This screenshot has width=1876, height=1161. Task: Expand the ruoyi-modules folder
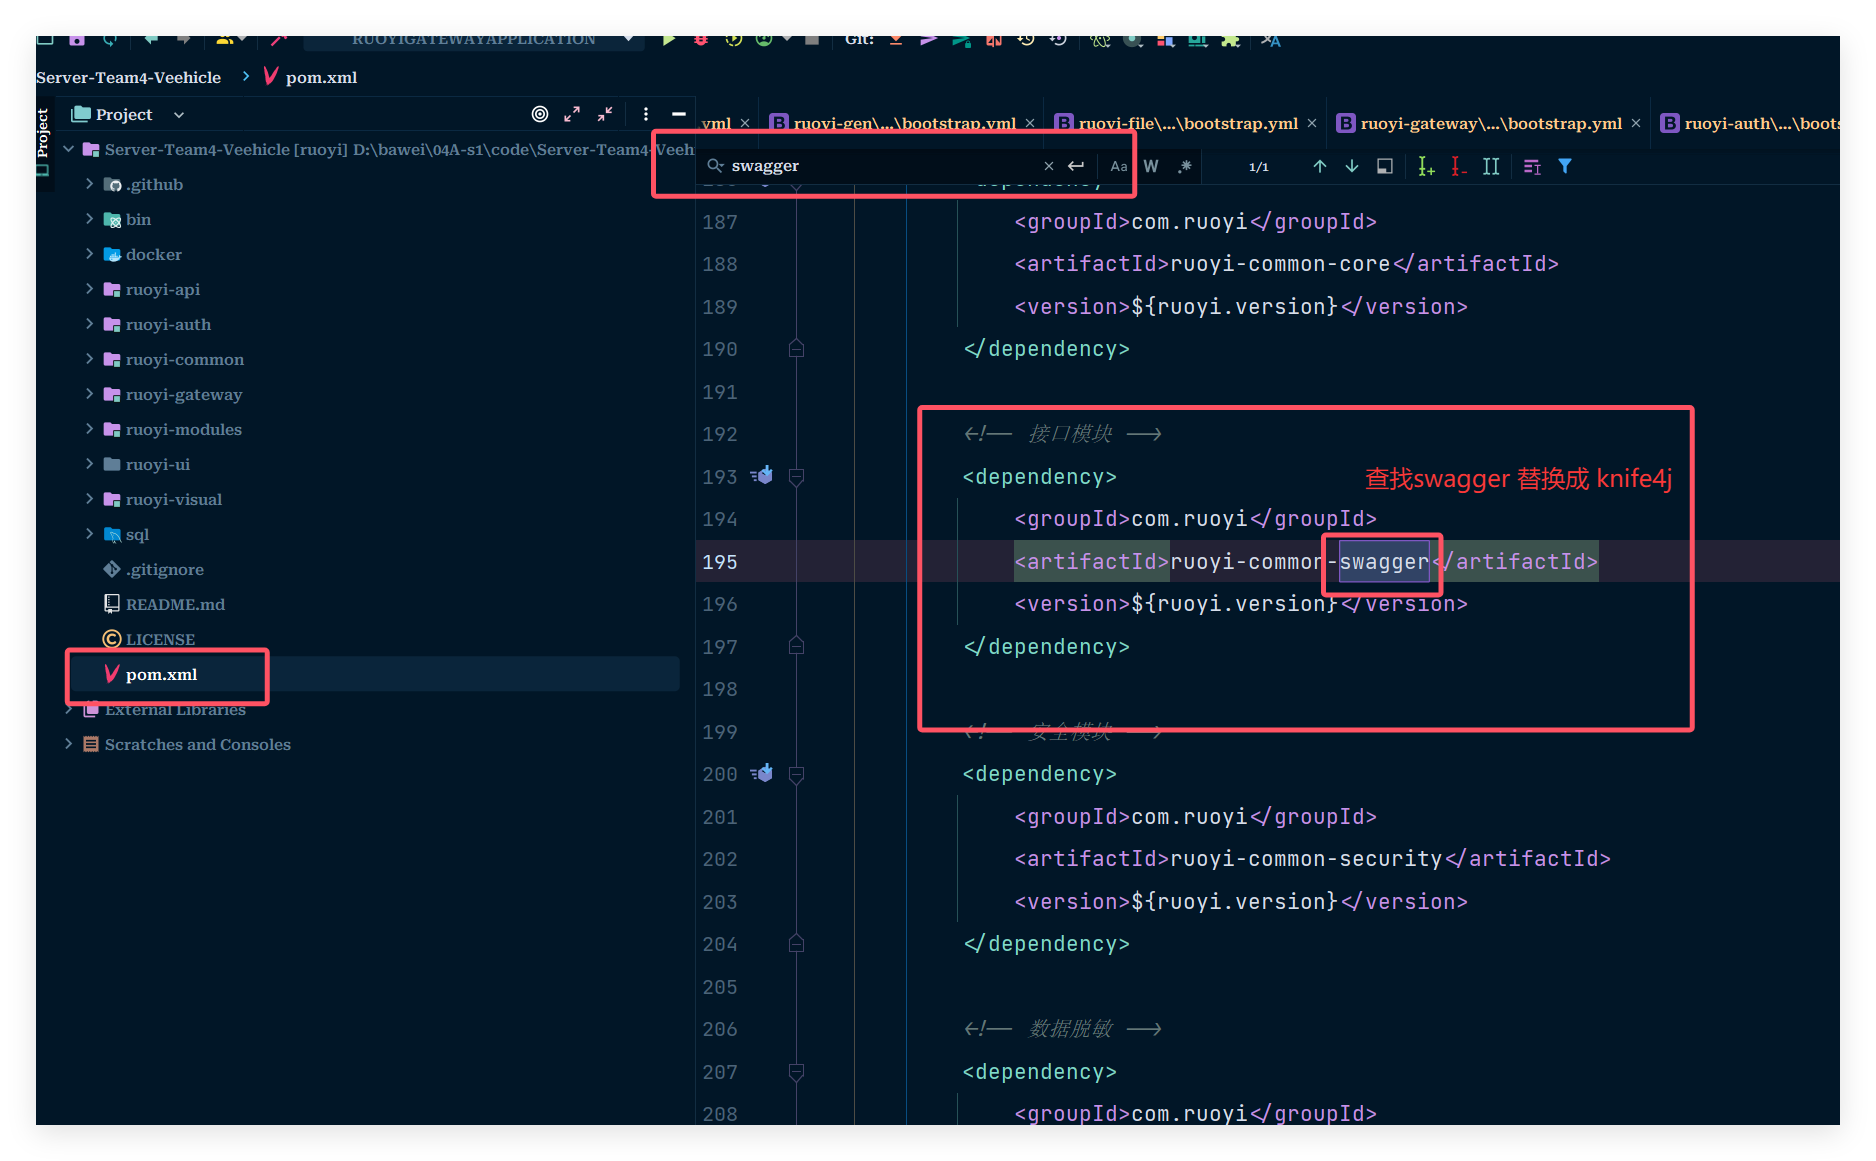(89, 429)
